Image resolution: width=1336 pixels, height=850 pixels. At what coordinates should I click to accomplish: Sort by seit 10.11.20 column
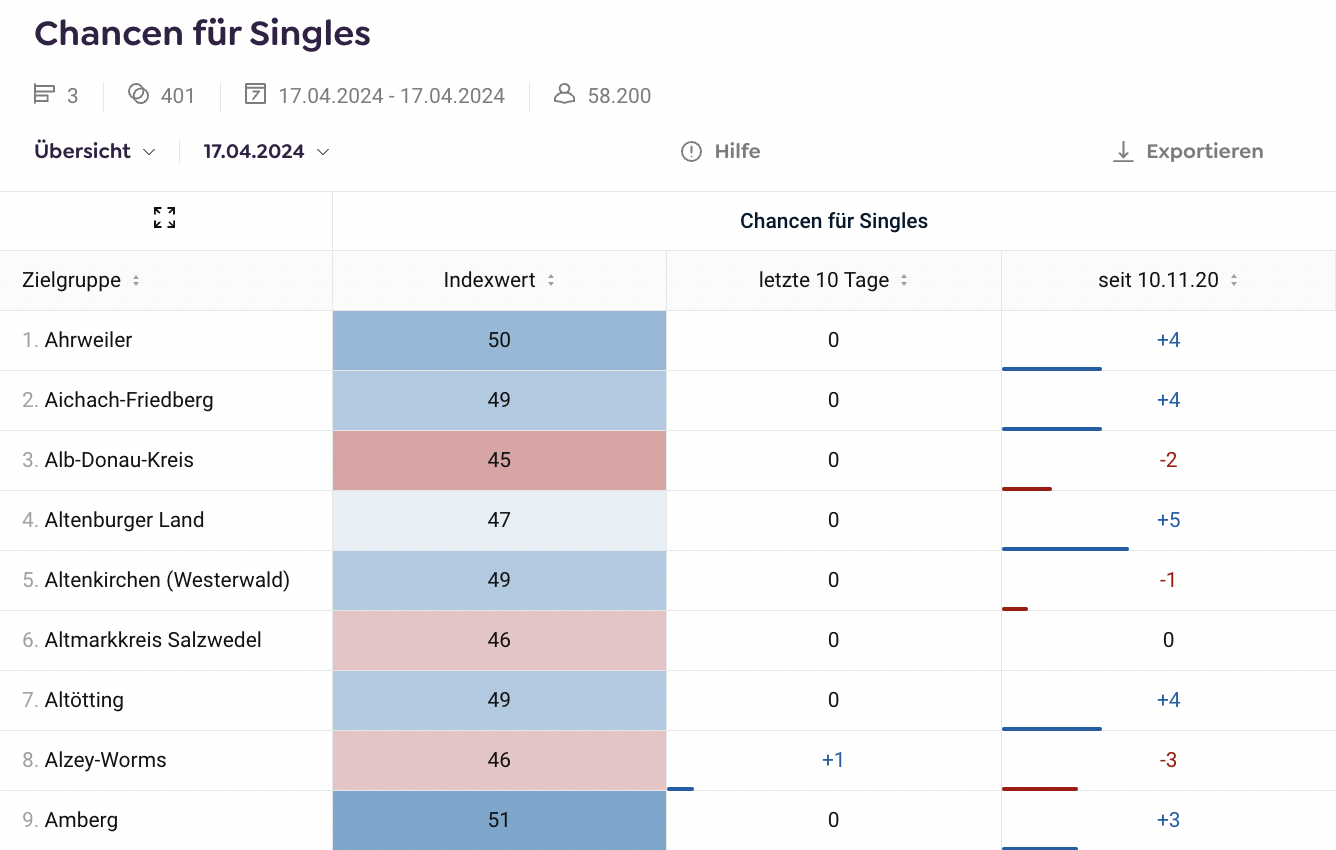pos(1234,281)
